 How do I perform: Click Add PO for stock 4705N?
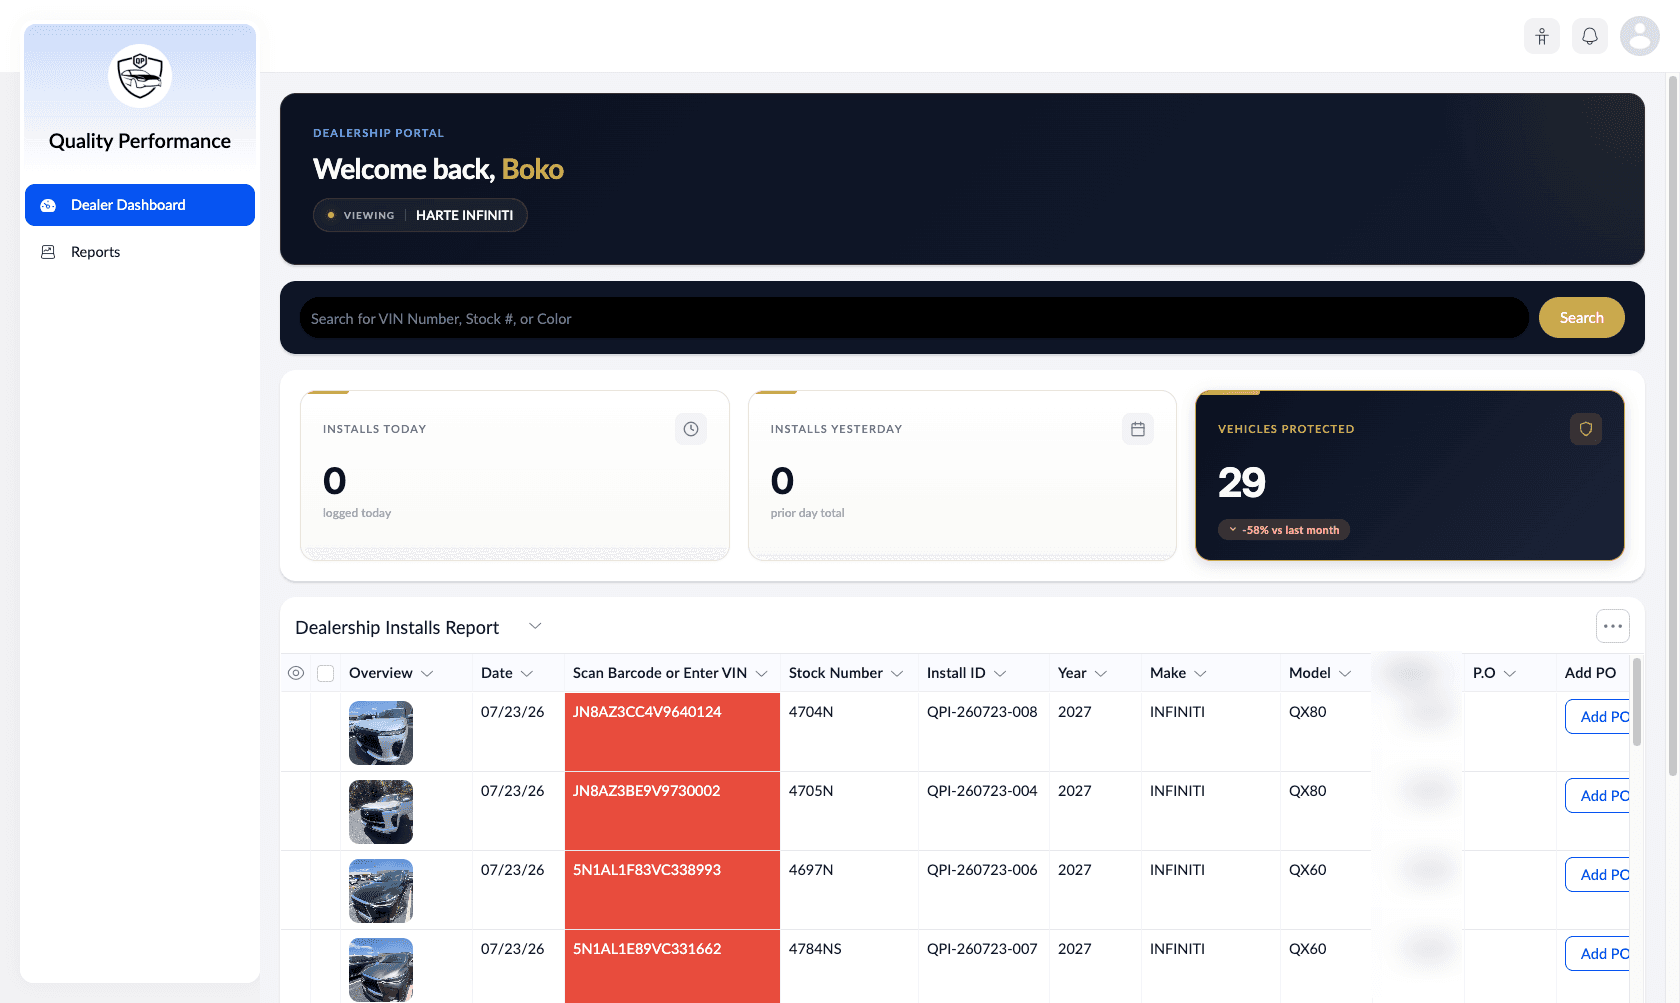(1598, 796)
